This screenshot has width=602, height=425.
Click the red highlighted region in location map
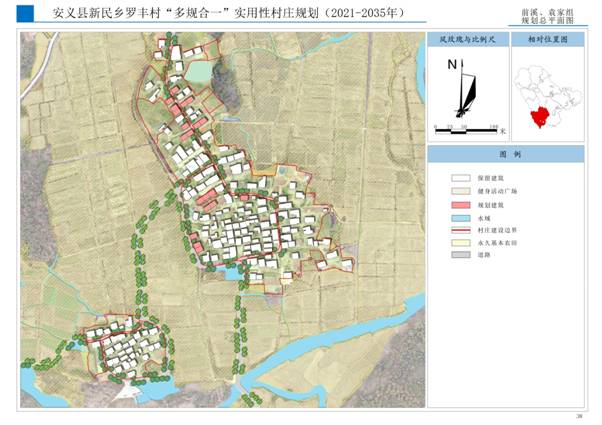click(x=541, y=117)
